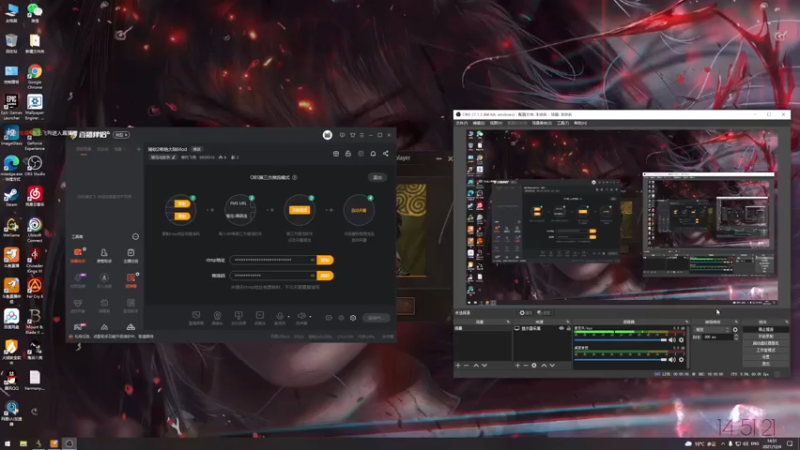The height and width of the screenshot is (450, 800).
Task: Click the stop streaming button in OBS controls
Action: point(765,330)
